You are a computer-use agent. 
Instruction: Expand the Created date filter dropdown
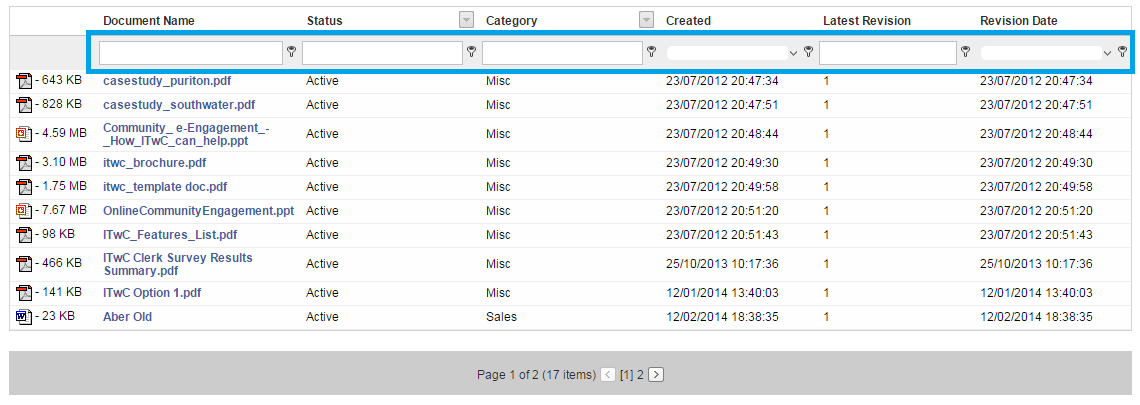point(792,53)
